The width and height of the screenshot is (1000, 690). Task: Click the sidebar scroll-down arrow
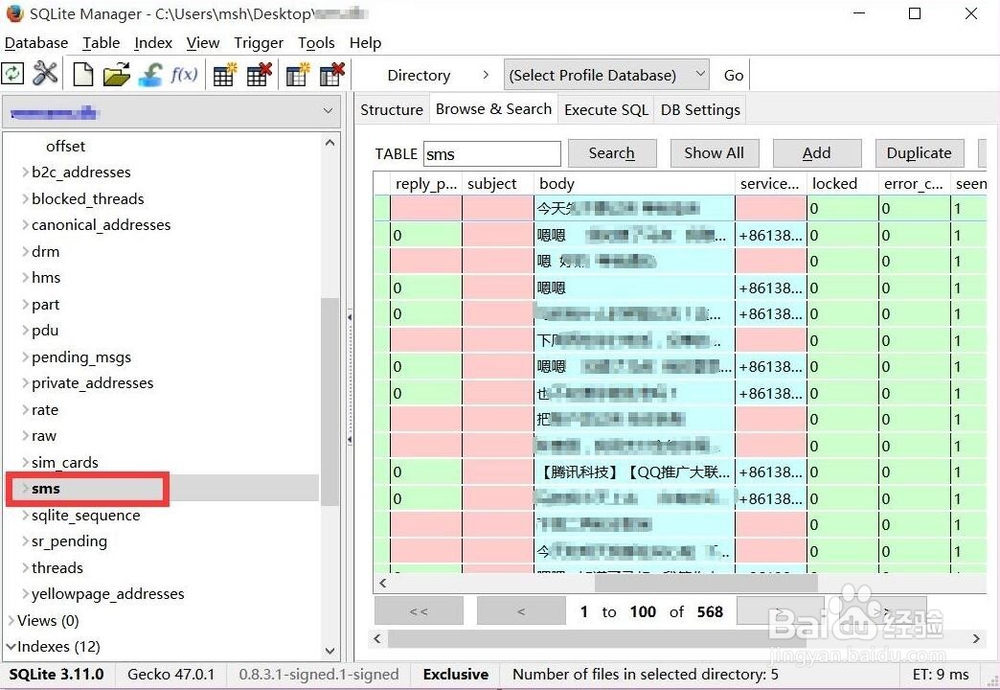tap(330, 650)
